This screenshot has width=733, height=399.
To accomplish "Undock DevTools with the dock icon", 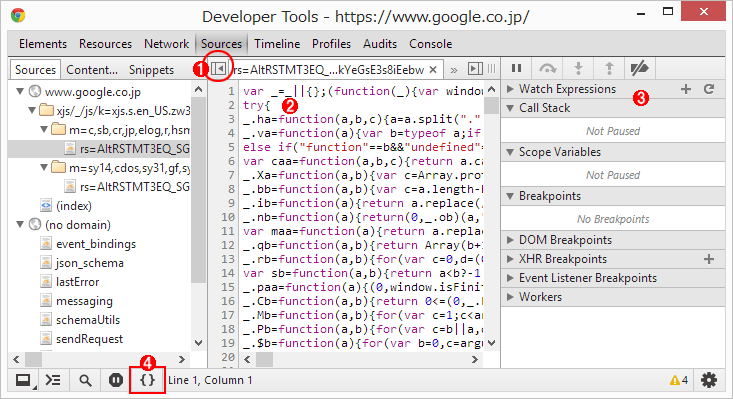I will click(23, 380).
